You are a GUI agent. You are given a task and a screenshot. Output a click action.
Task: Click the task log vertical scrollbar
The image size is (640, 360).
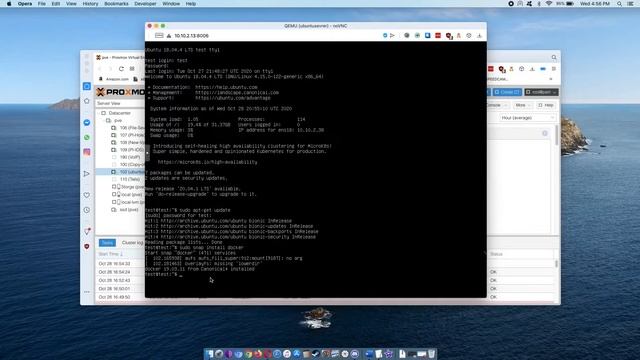tap(556, 264)
